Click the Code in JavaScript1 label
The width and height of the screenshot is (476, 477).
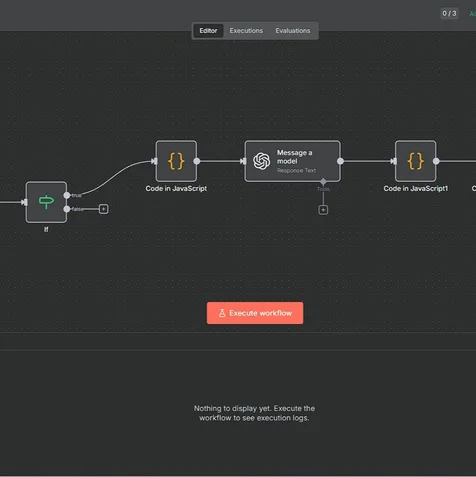[416, 189]
